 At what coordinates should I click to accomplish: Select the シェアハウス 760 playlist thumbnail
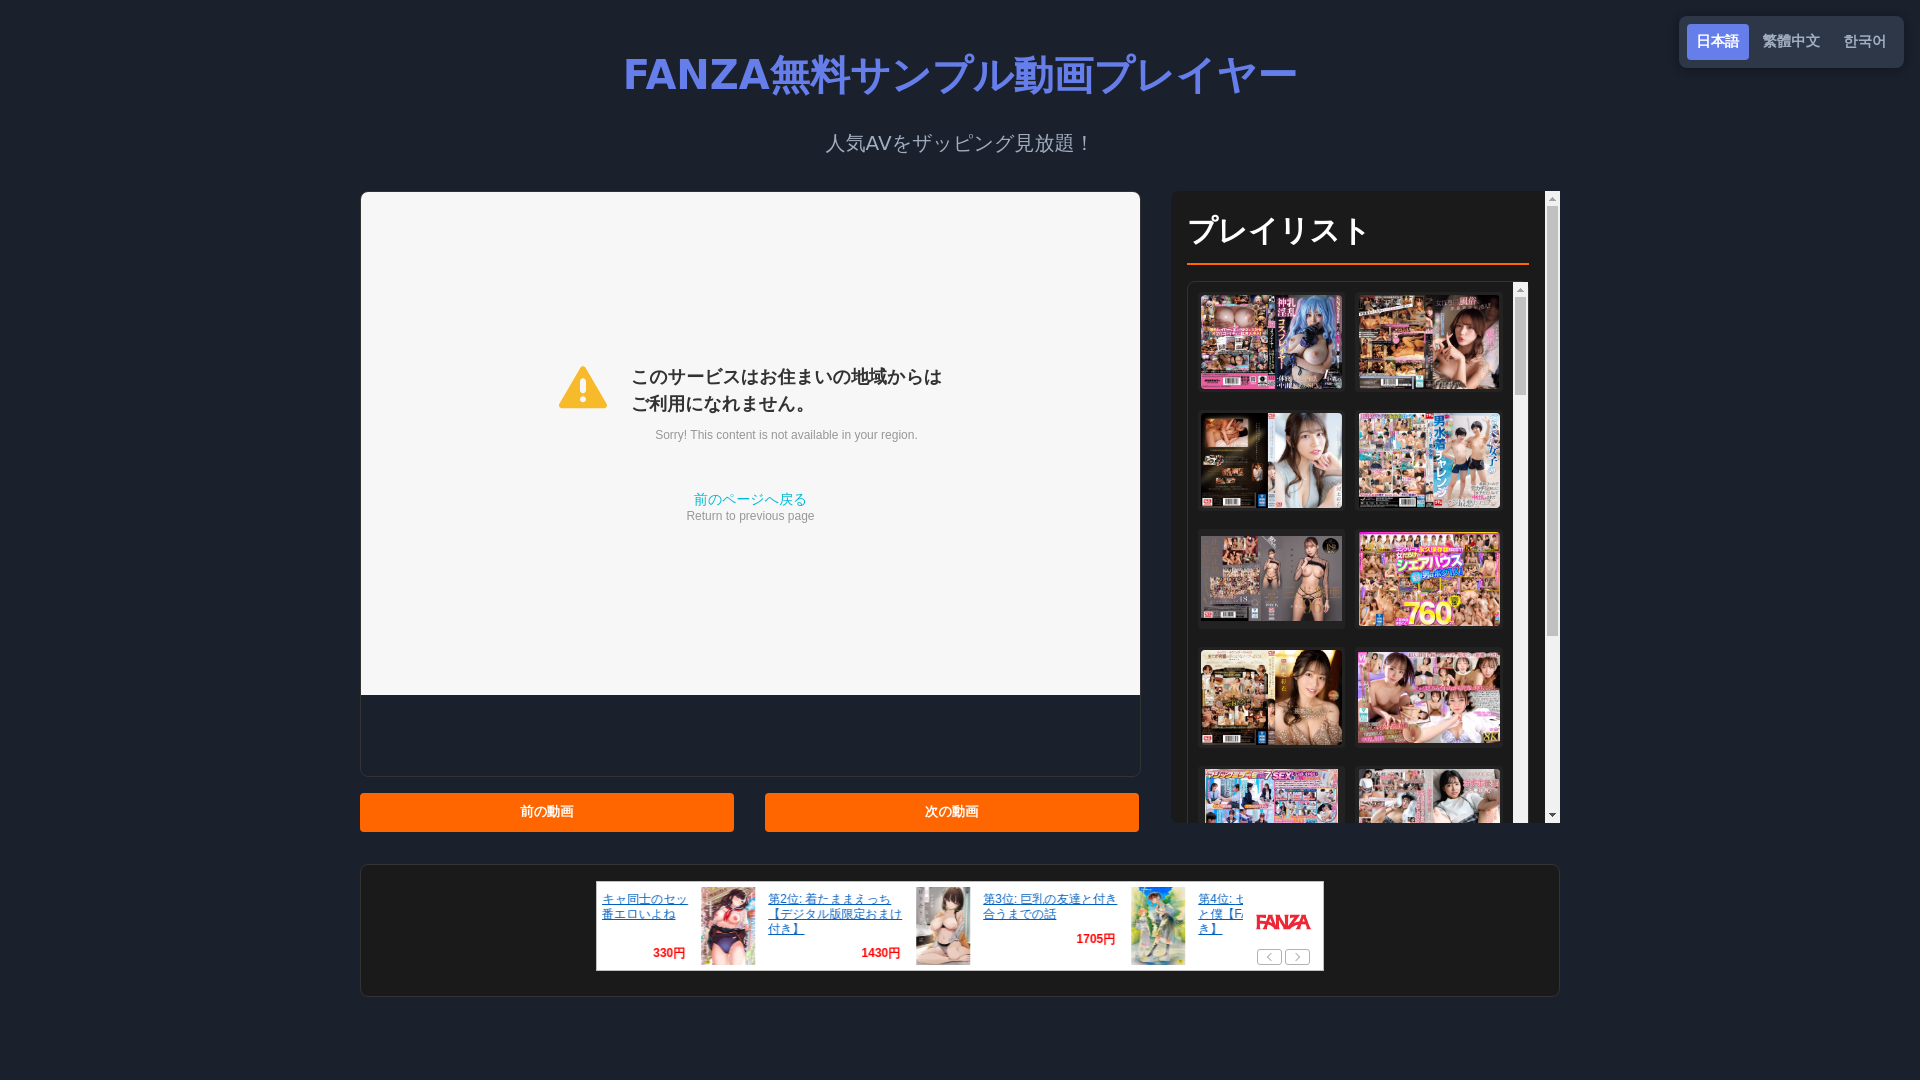point(1429,579)
